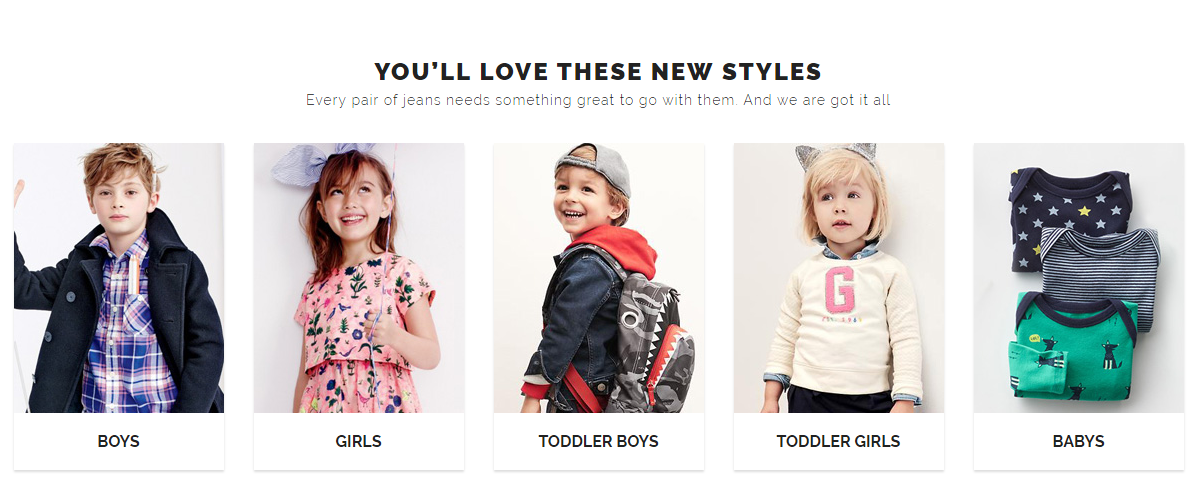Click the glitter cat-ears headband
1191x479 pixels.
pyautogui.click(x=836, y=156)
